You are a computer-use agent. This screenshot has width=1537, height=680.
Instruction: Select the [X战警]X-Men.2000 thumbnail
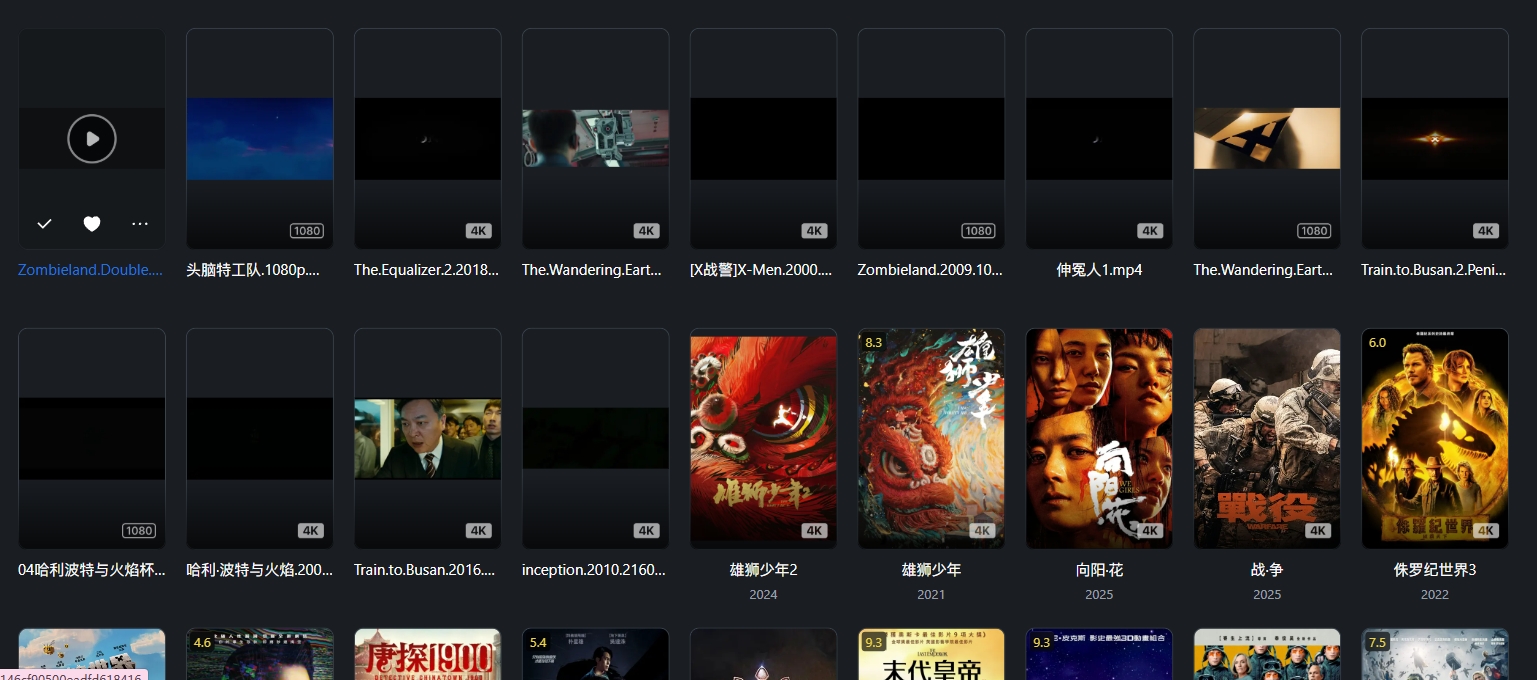tap(764, 139)
